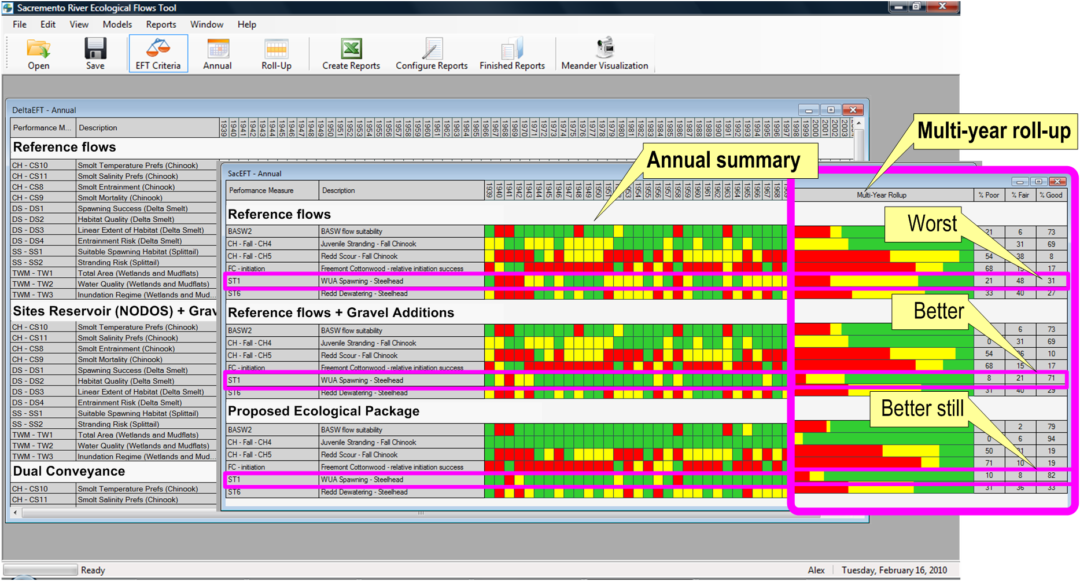Open the File menu
This screenshot has width=1080, height=581.
coord(20,24)
